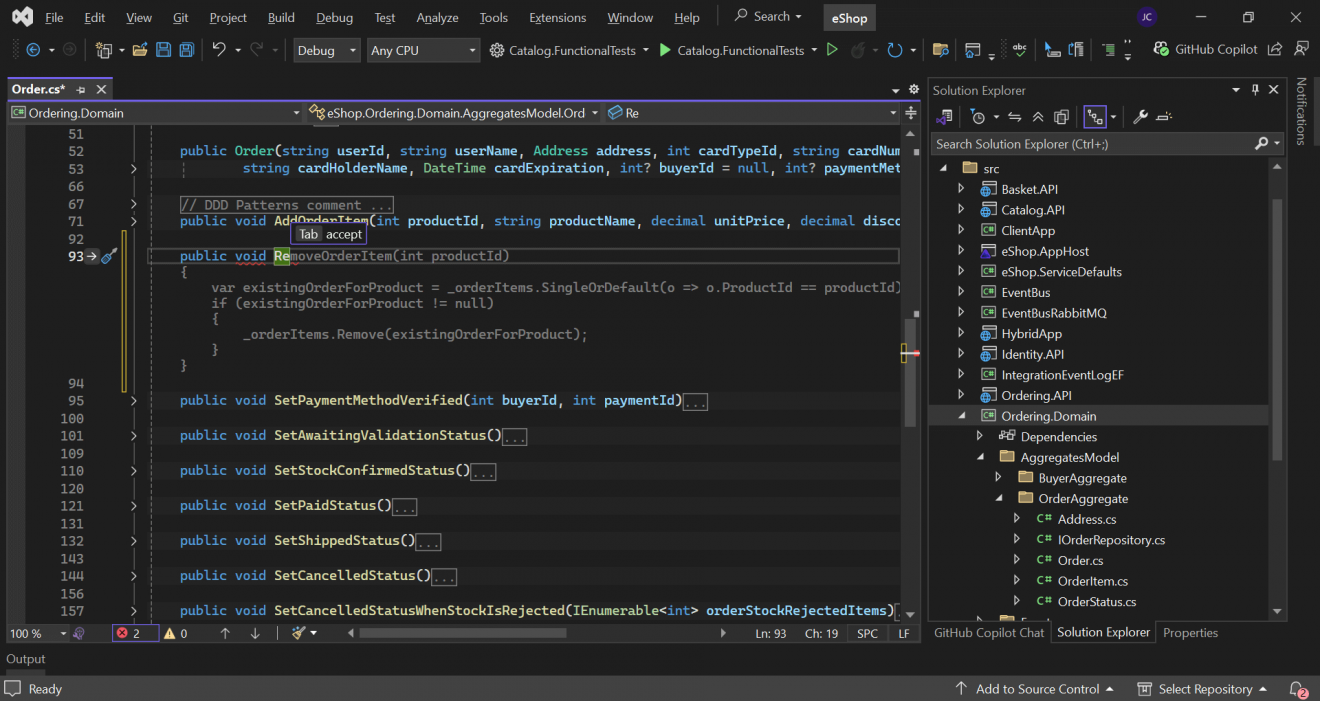Open the Any CPU platform dropdown
1320x701 pixels.
[423, 49]
